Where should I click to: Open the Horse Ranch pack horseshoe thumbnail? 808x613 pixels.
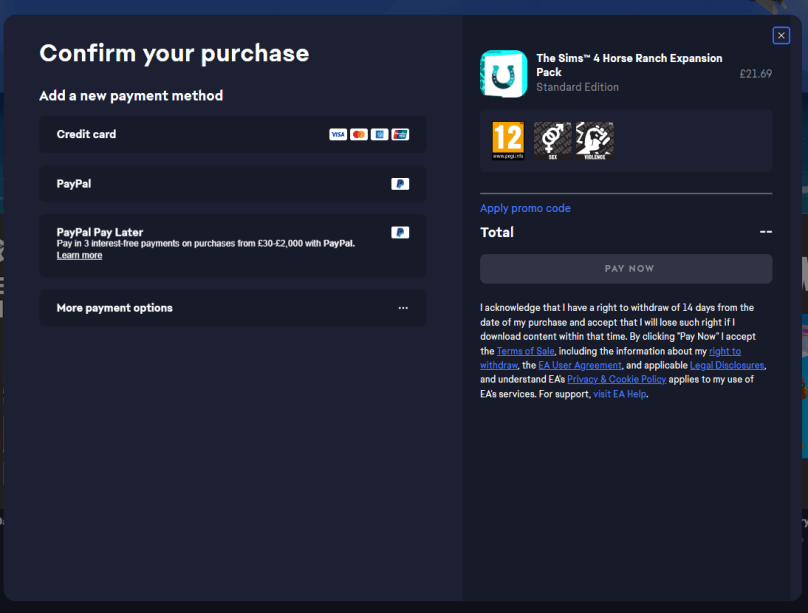(503, 74)
